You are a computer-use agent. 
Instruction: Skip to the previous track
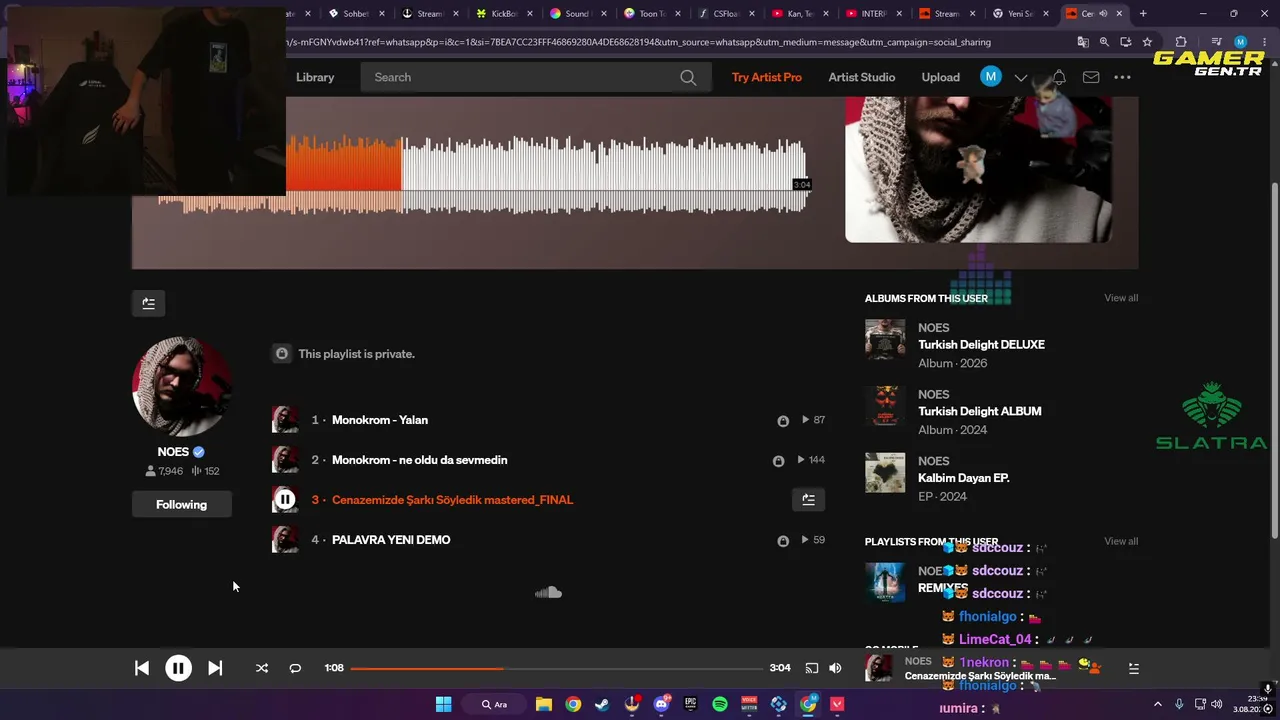pos(142,668)
